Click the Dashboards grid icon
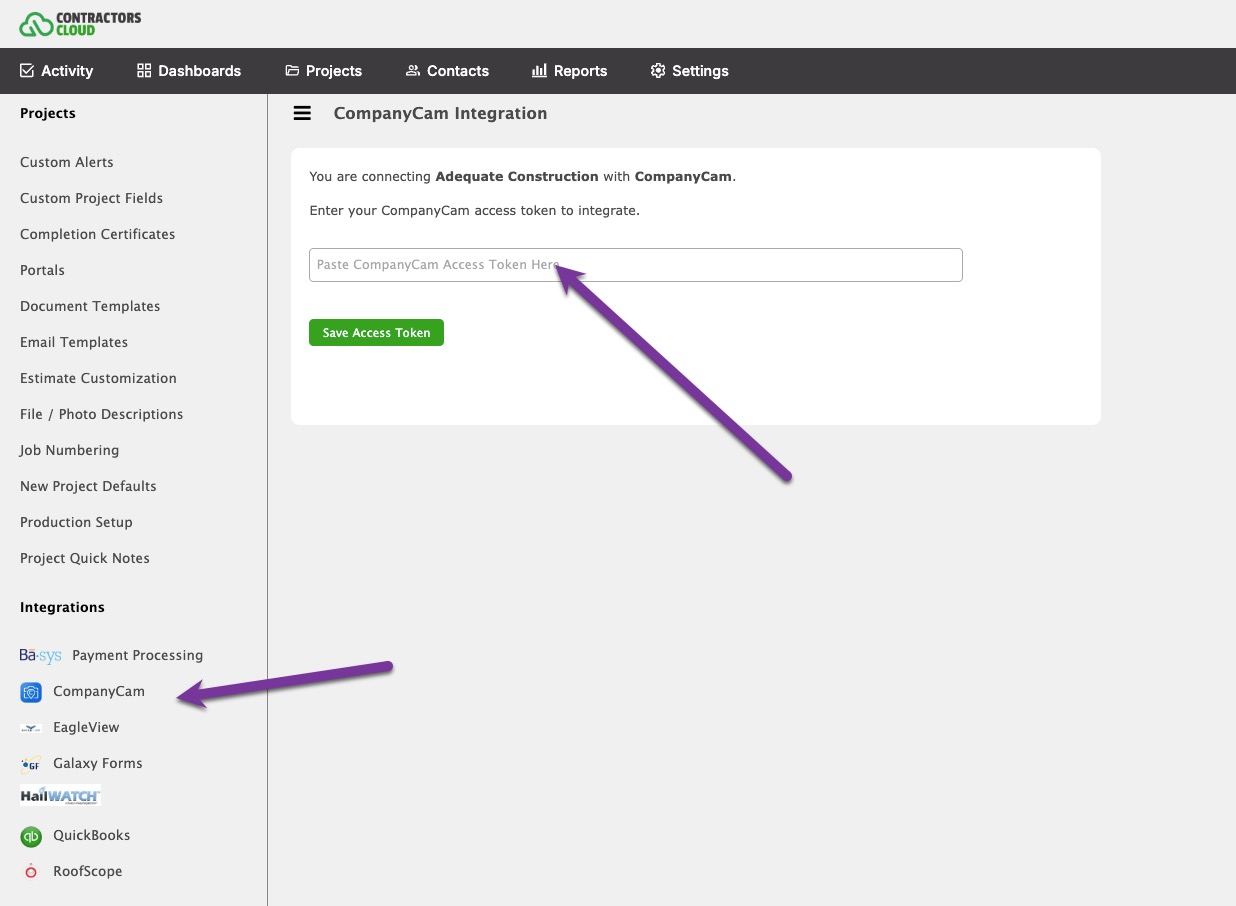Viewport: 1236px width, 906px height. 144,71
